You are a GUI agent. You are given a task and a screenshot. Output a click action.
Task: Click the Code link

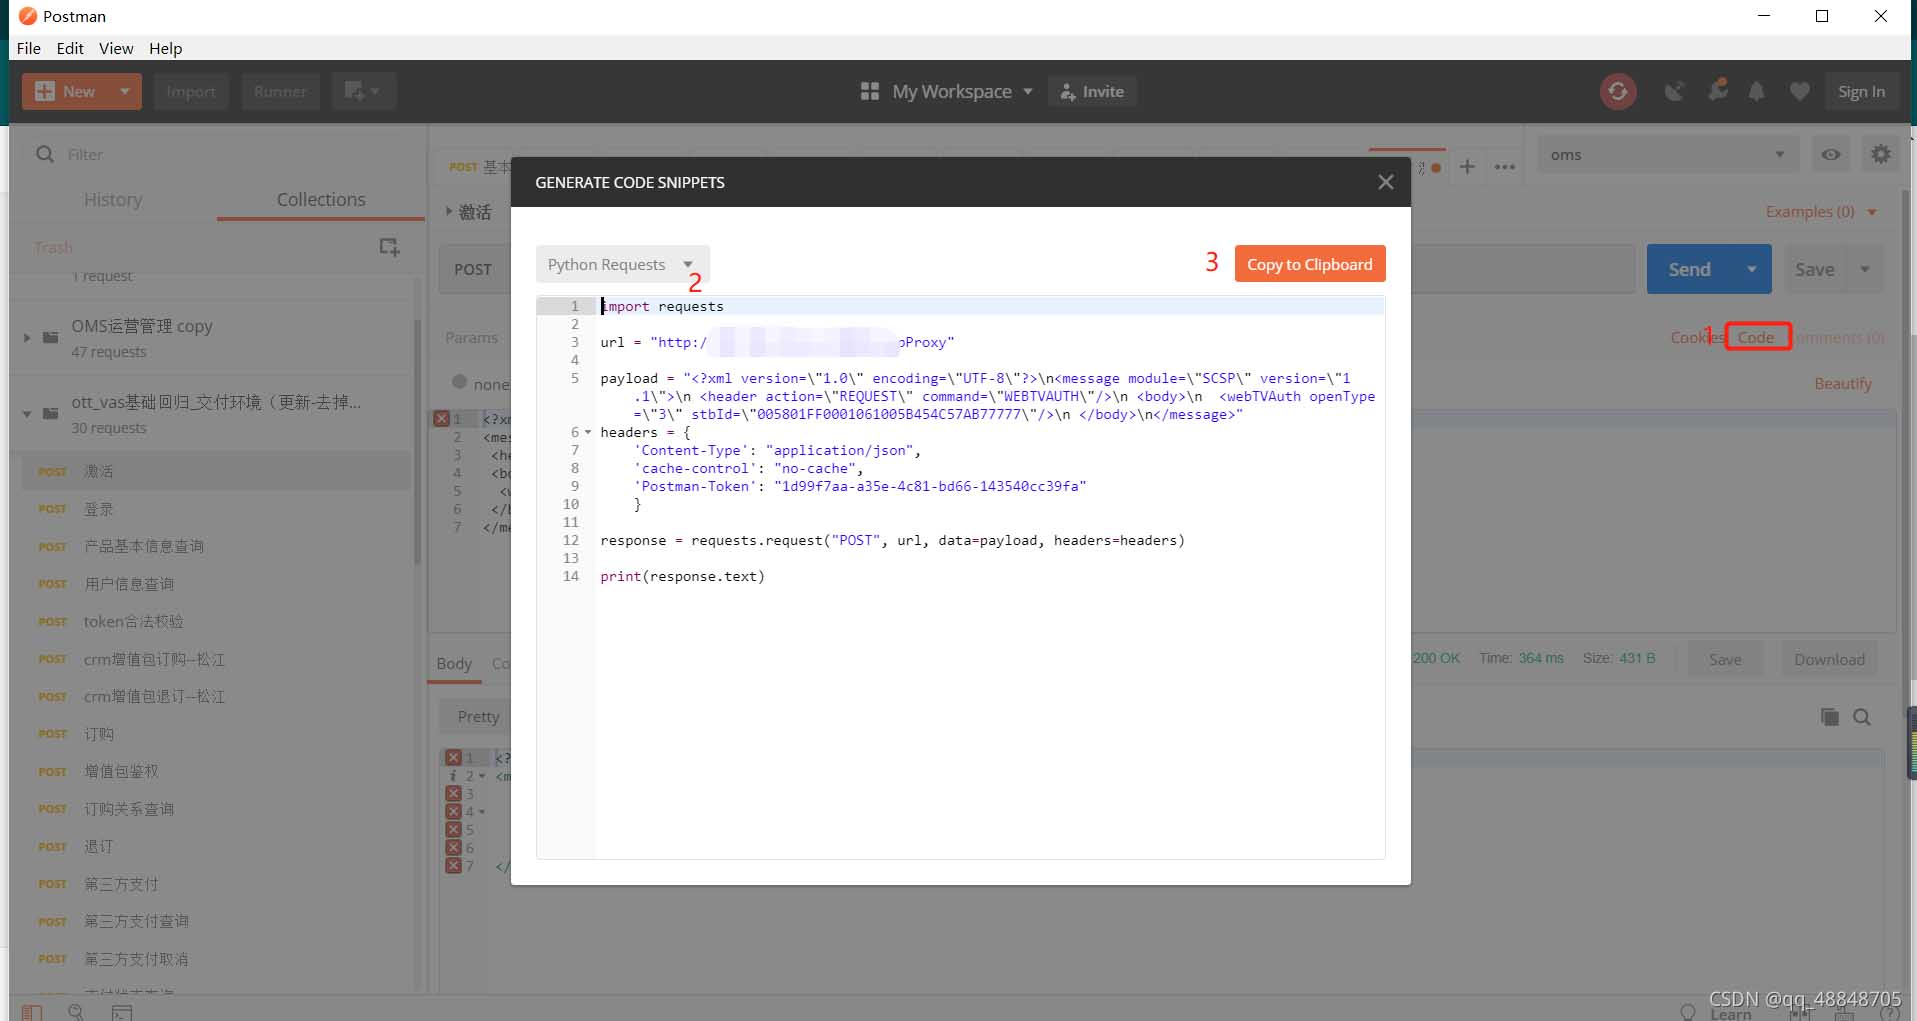pyautogui.click(x=1757, y=337)
